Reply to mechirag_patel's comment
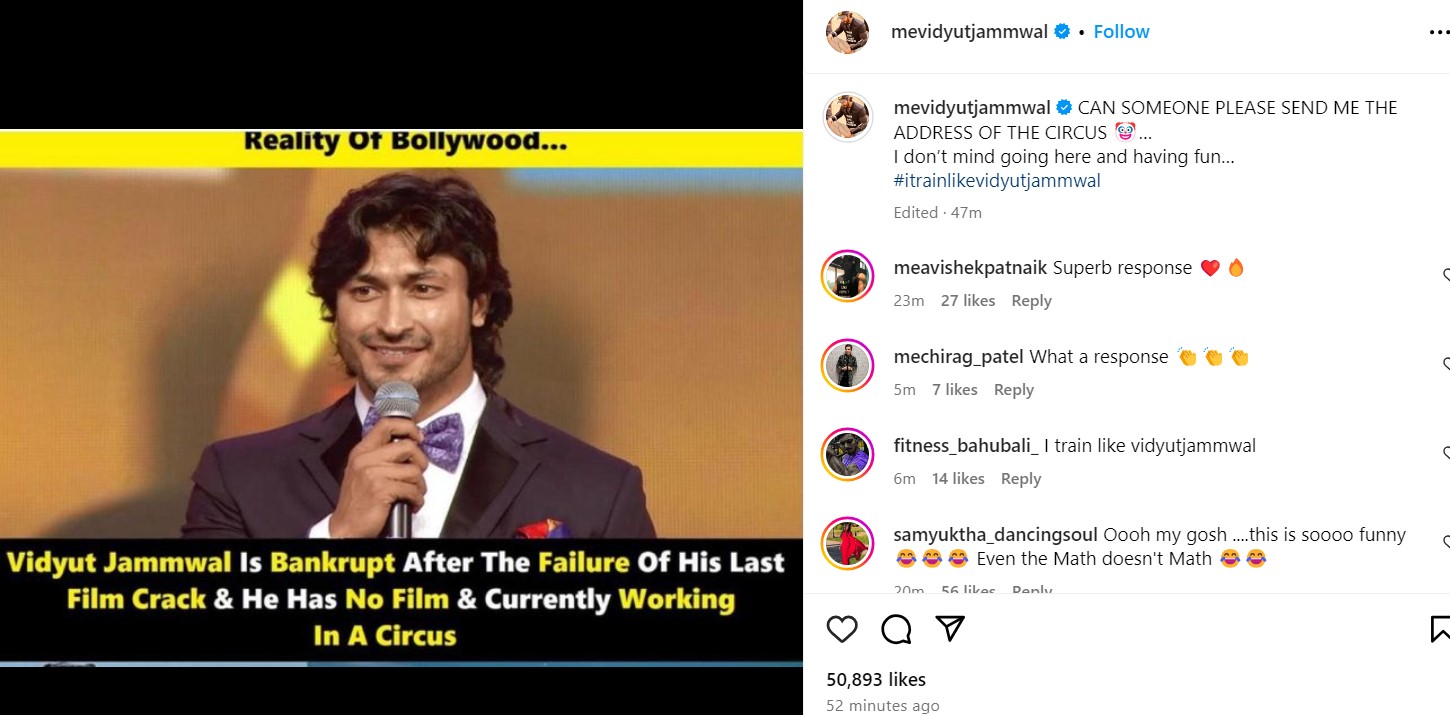The image size is (1450, 715). click(1013, 390)
